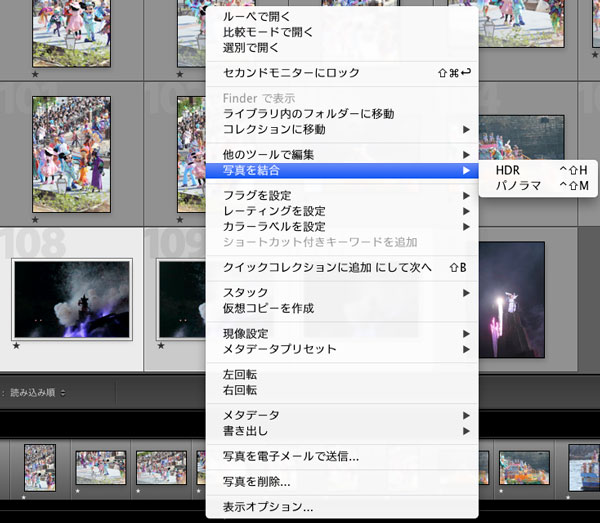Select grid photo numbered 108
The height and width of the screenshot is (523, 600).
pos(72,300)
